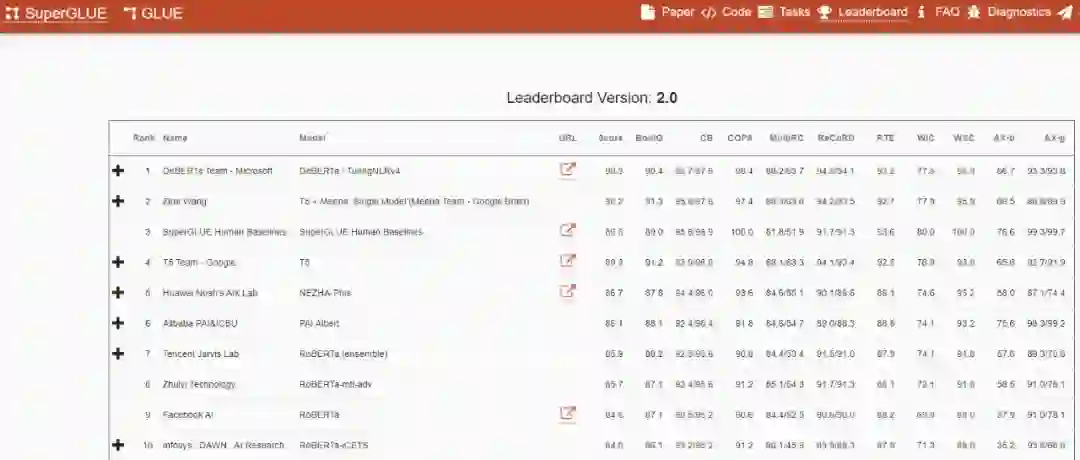Open the T5 model URL link icon
Viewport: 1080px width, 460px height.
point(568,261)
